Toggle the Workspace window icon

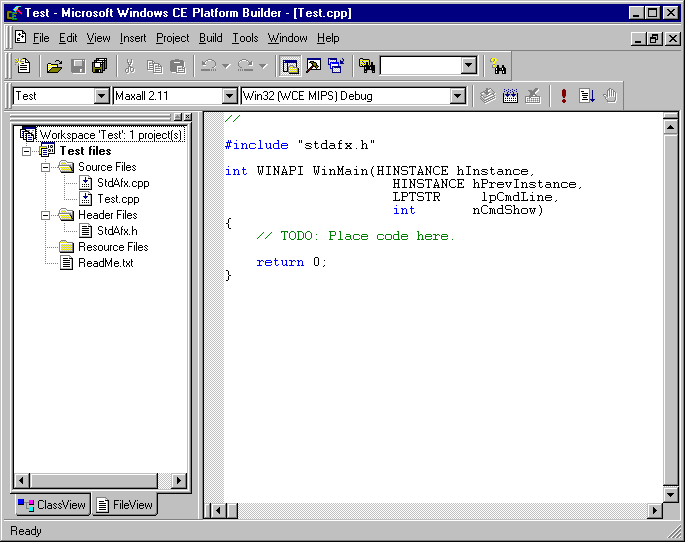(290, 66)
